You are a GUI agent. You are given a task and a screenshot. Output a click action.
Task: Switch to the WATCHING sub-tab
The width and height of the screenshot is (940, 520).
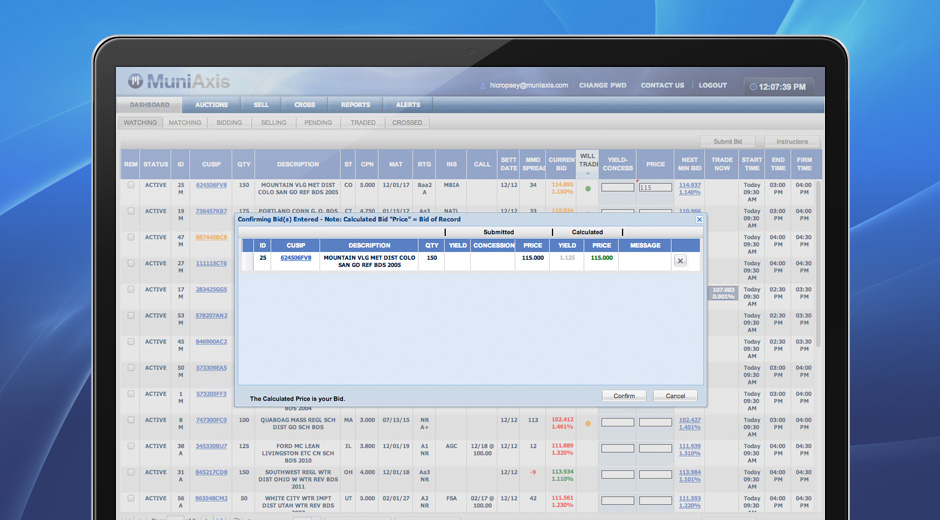point(140,122)
